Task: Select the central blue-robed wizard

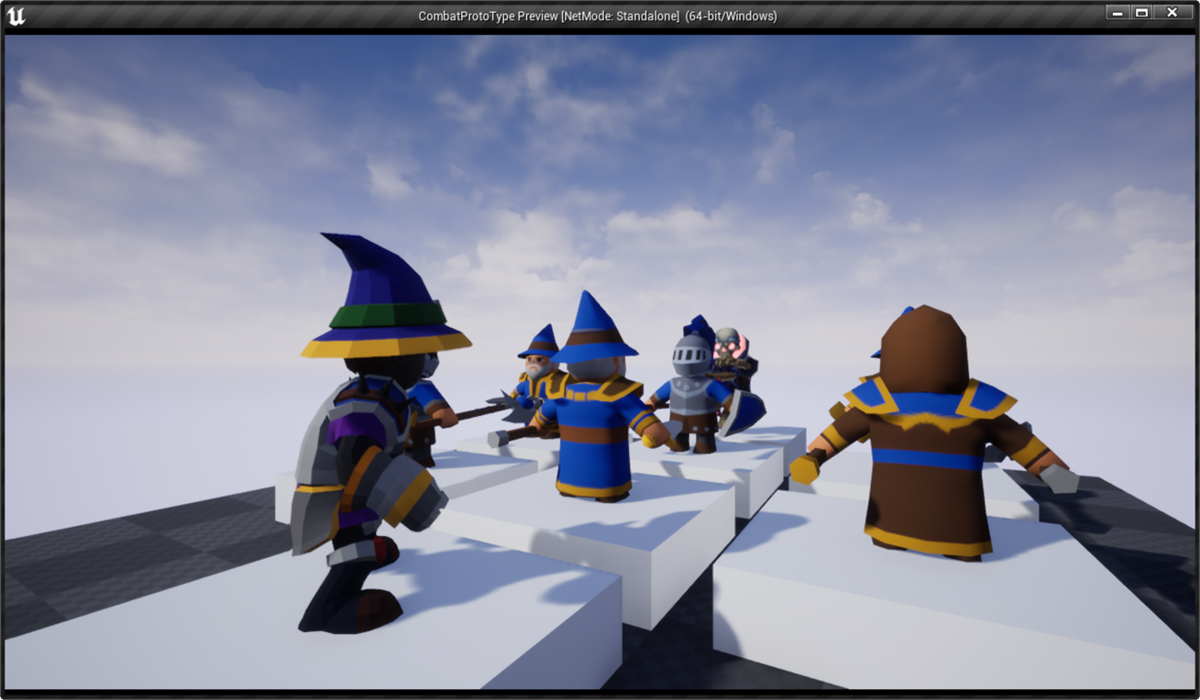Action: pos(597,397)
